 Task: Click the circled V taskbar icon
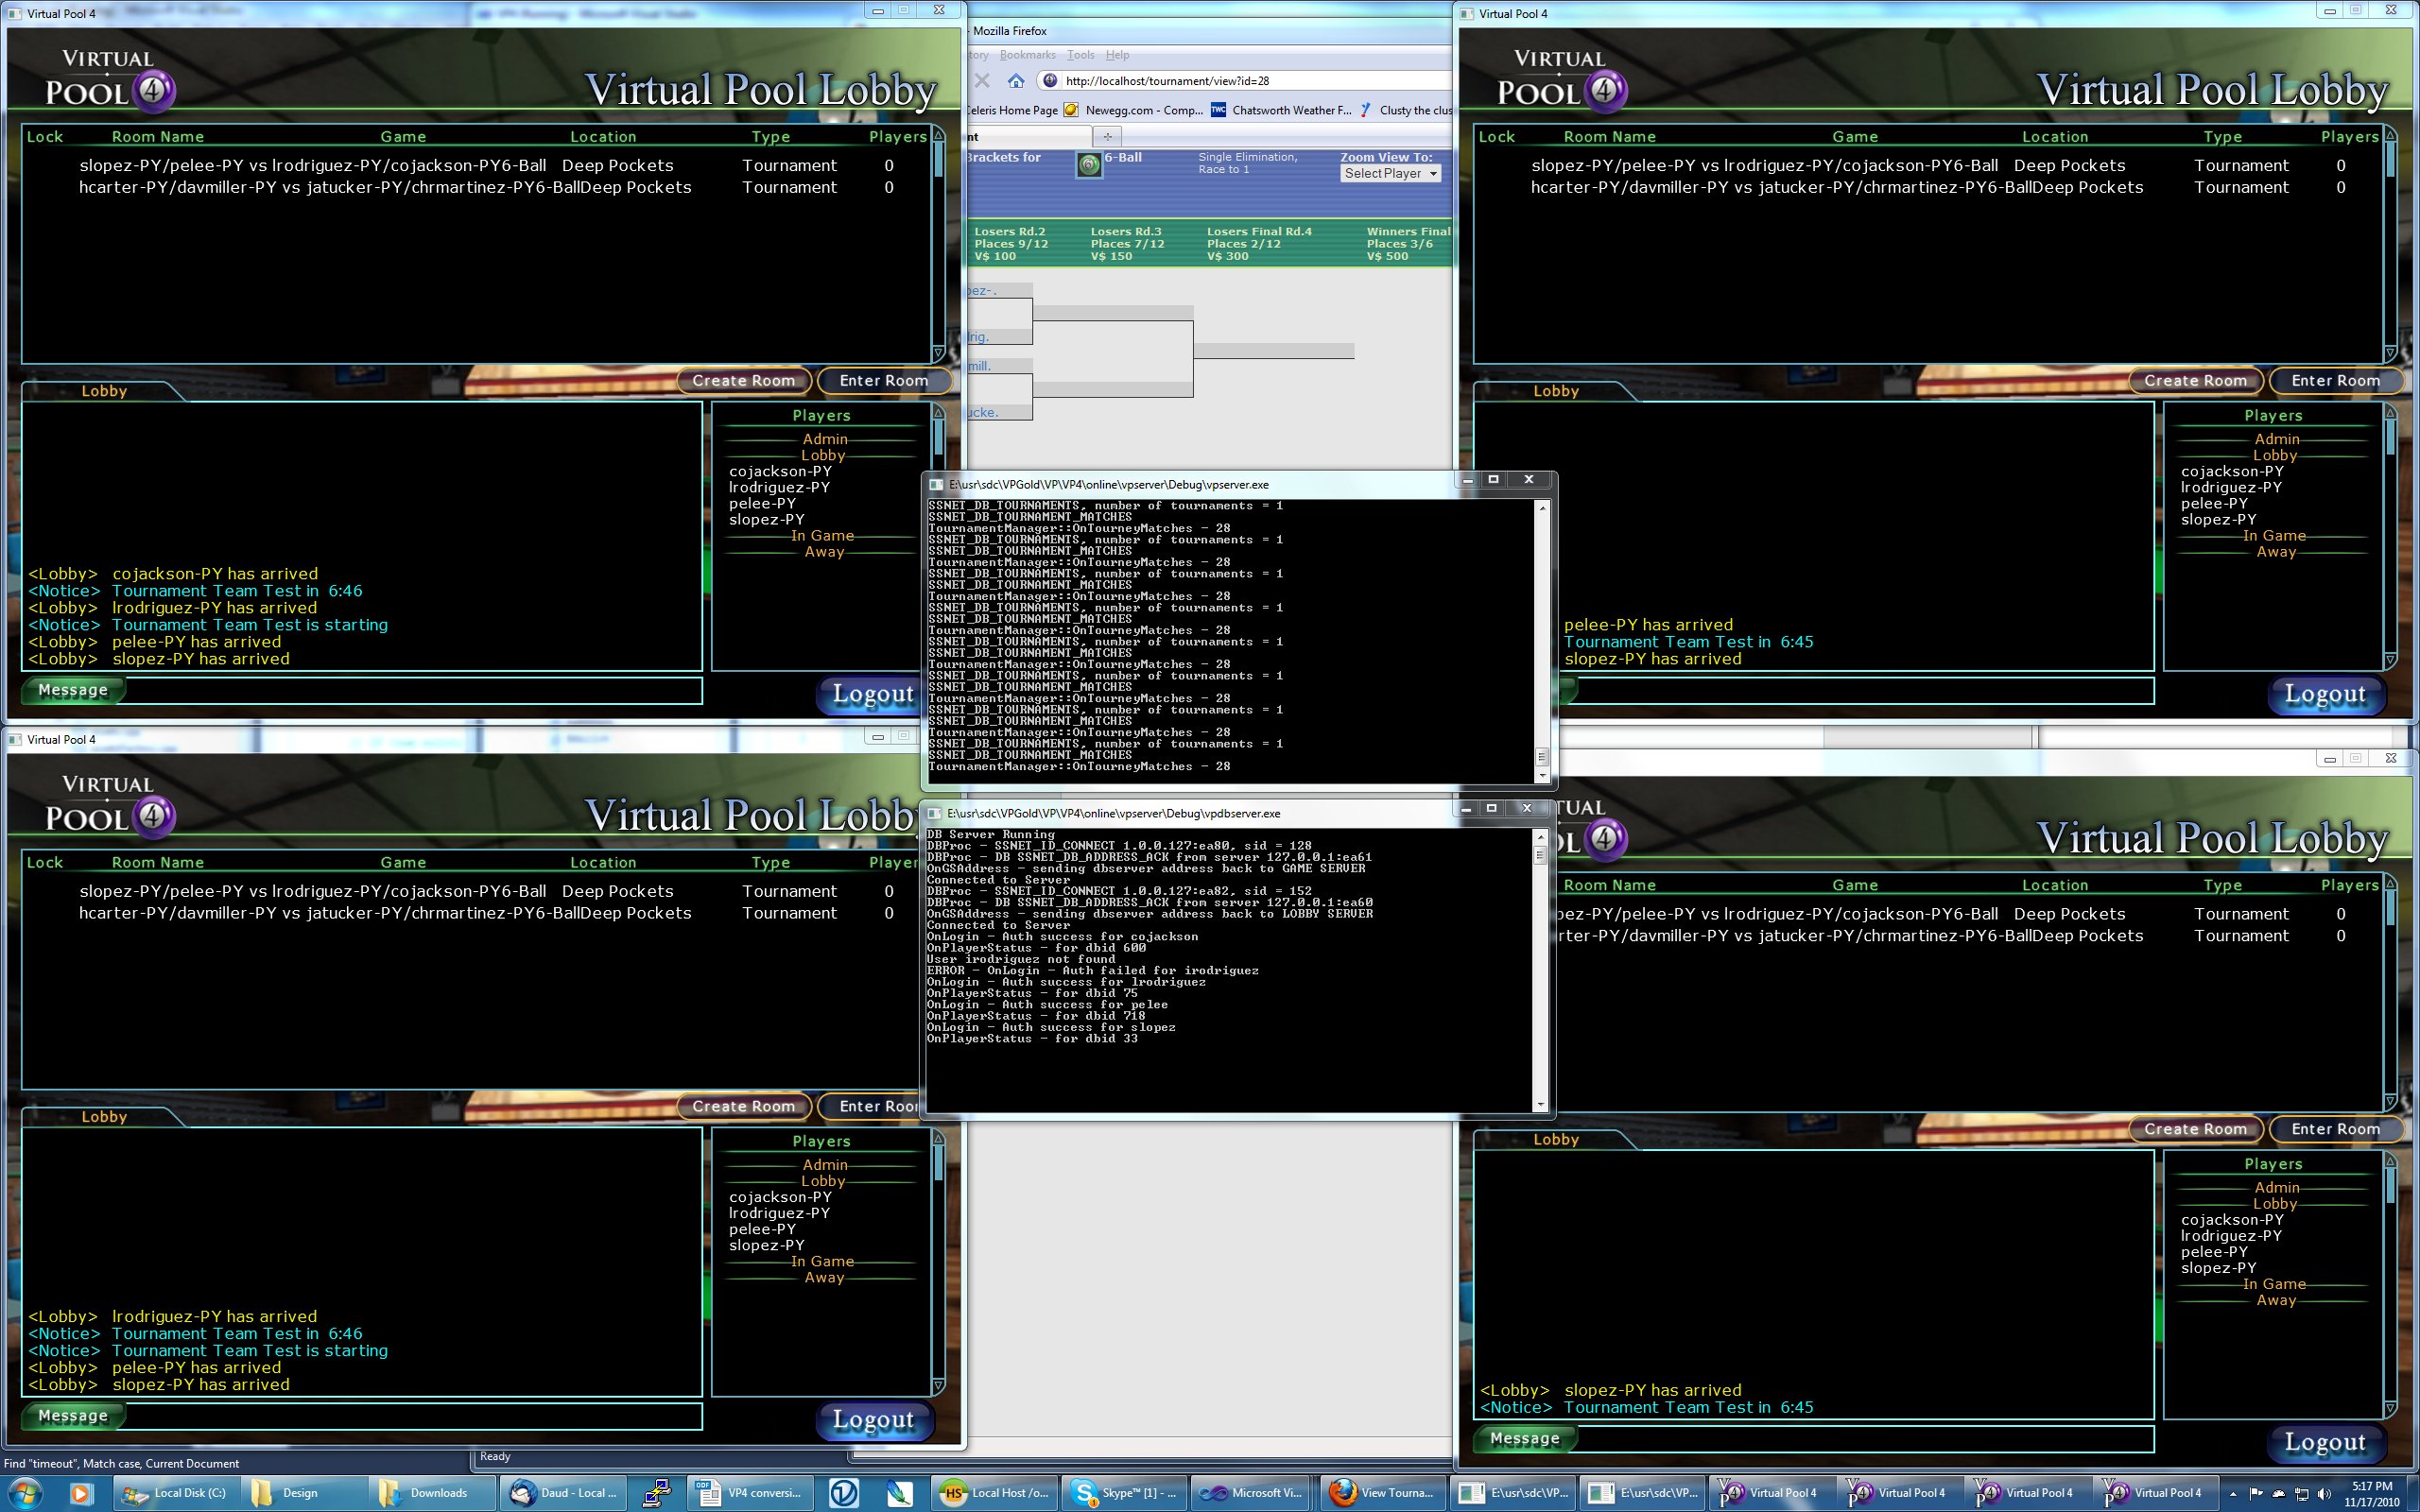tap(845, 1493)
